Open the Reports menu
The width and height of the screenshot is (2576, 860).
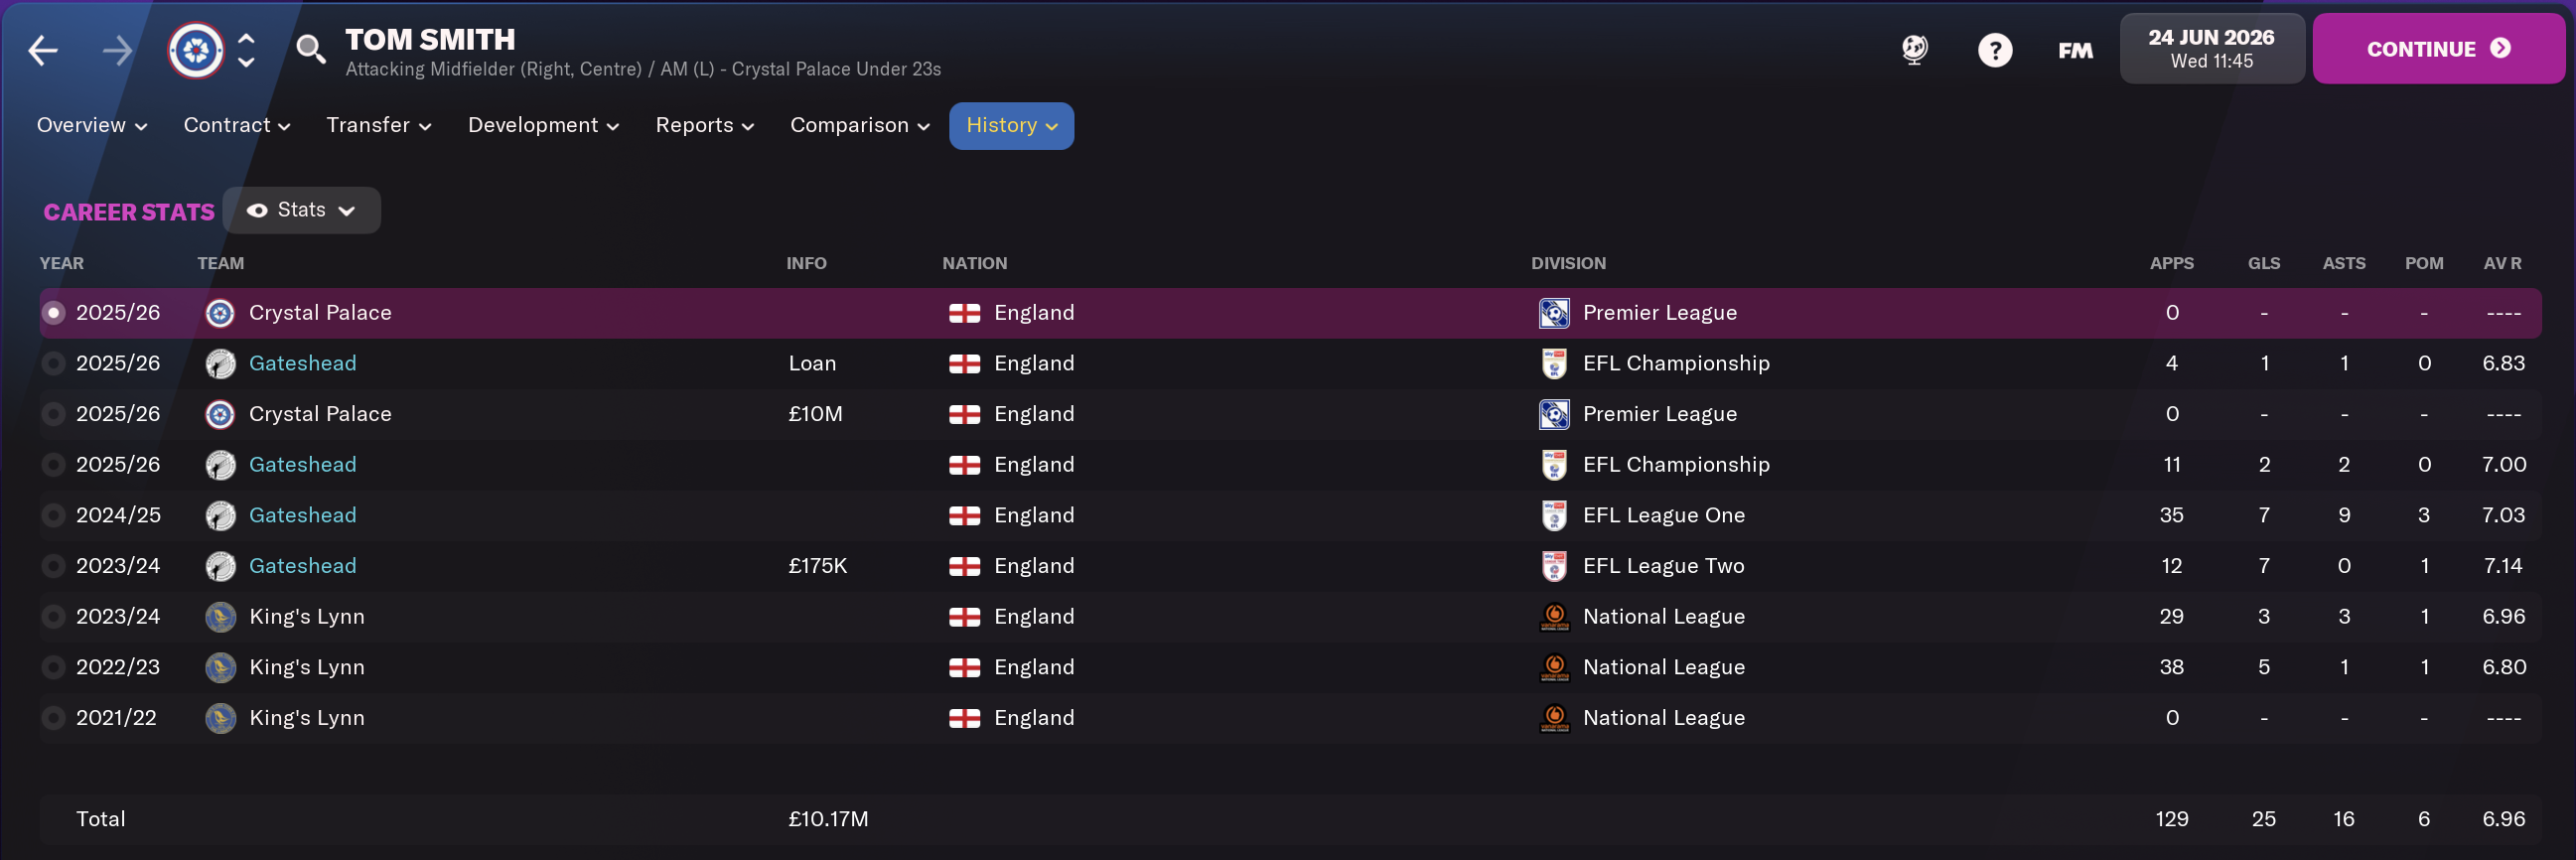pyautogui.click(x=704, y=126)
